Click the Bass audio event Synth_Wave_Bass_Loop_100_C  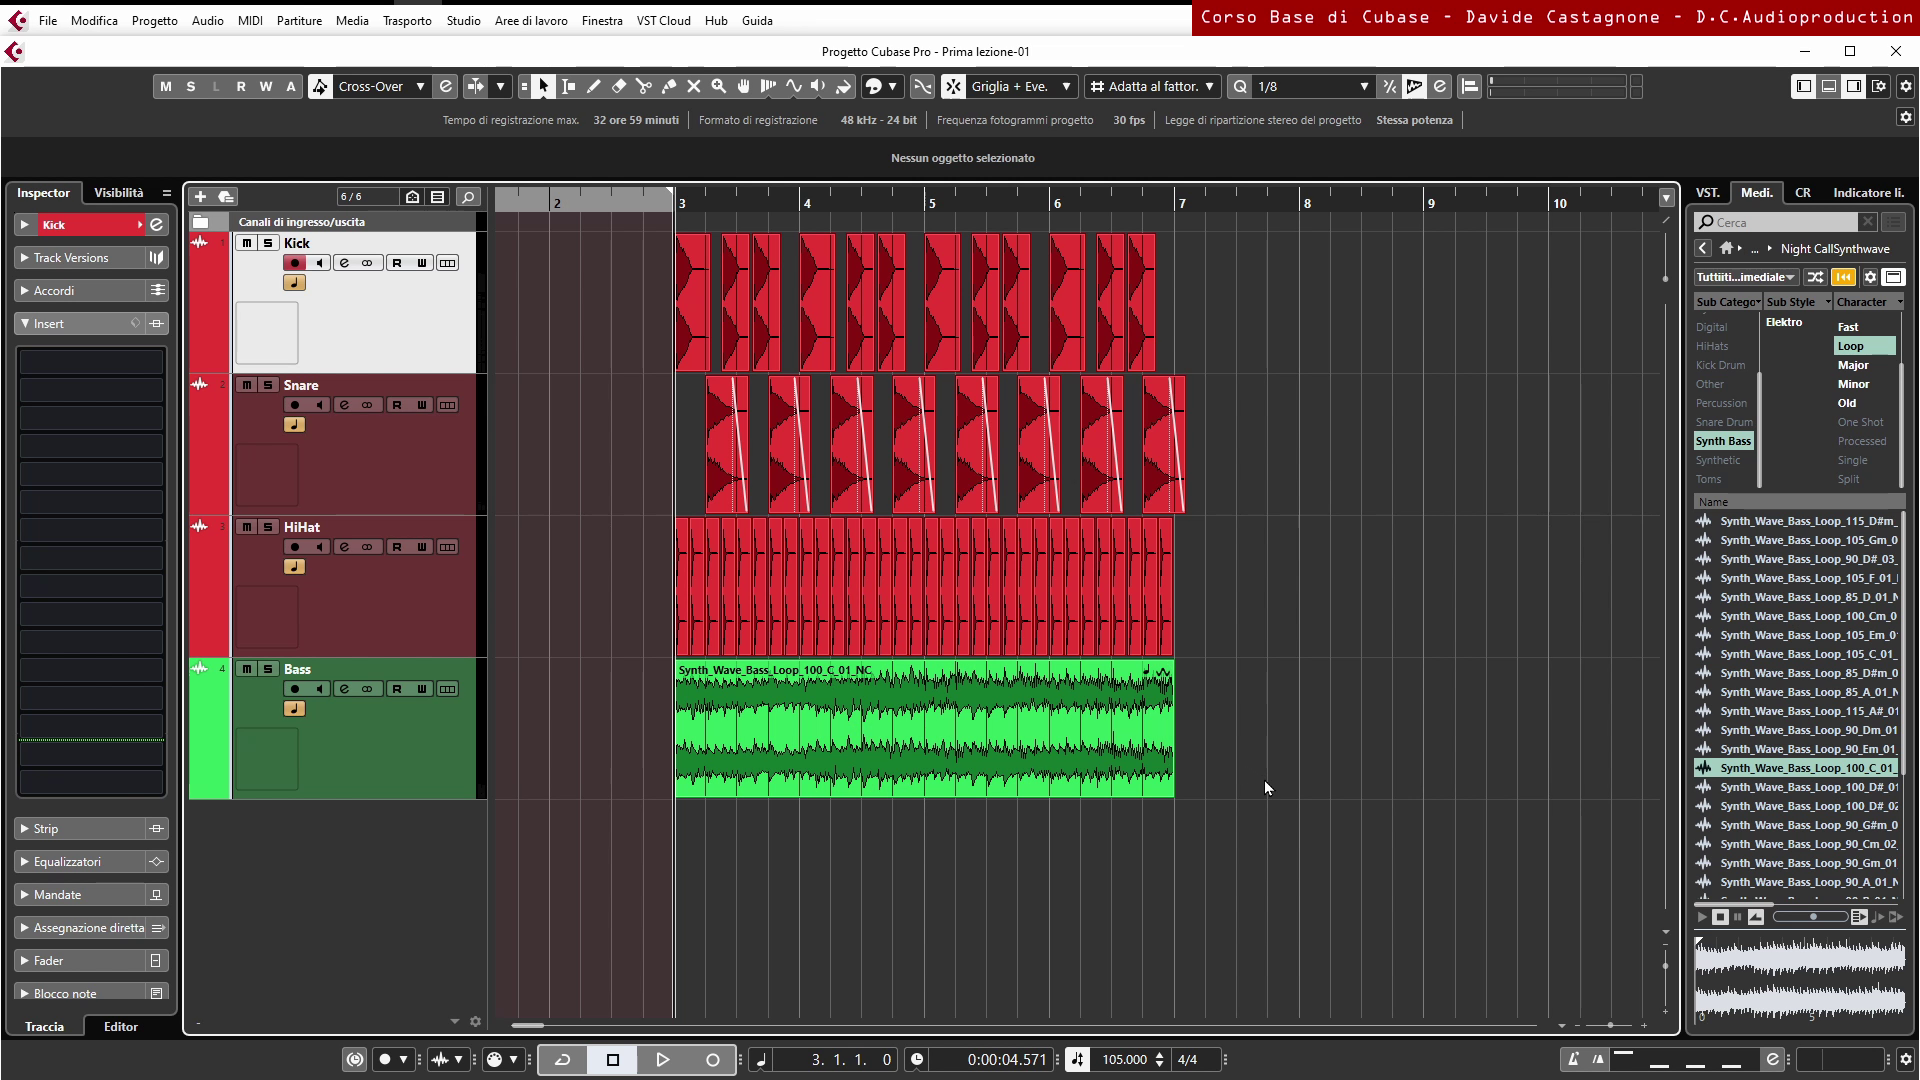tap(924, 728)
